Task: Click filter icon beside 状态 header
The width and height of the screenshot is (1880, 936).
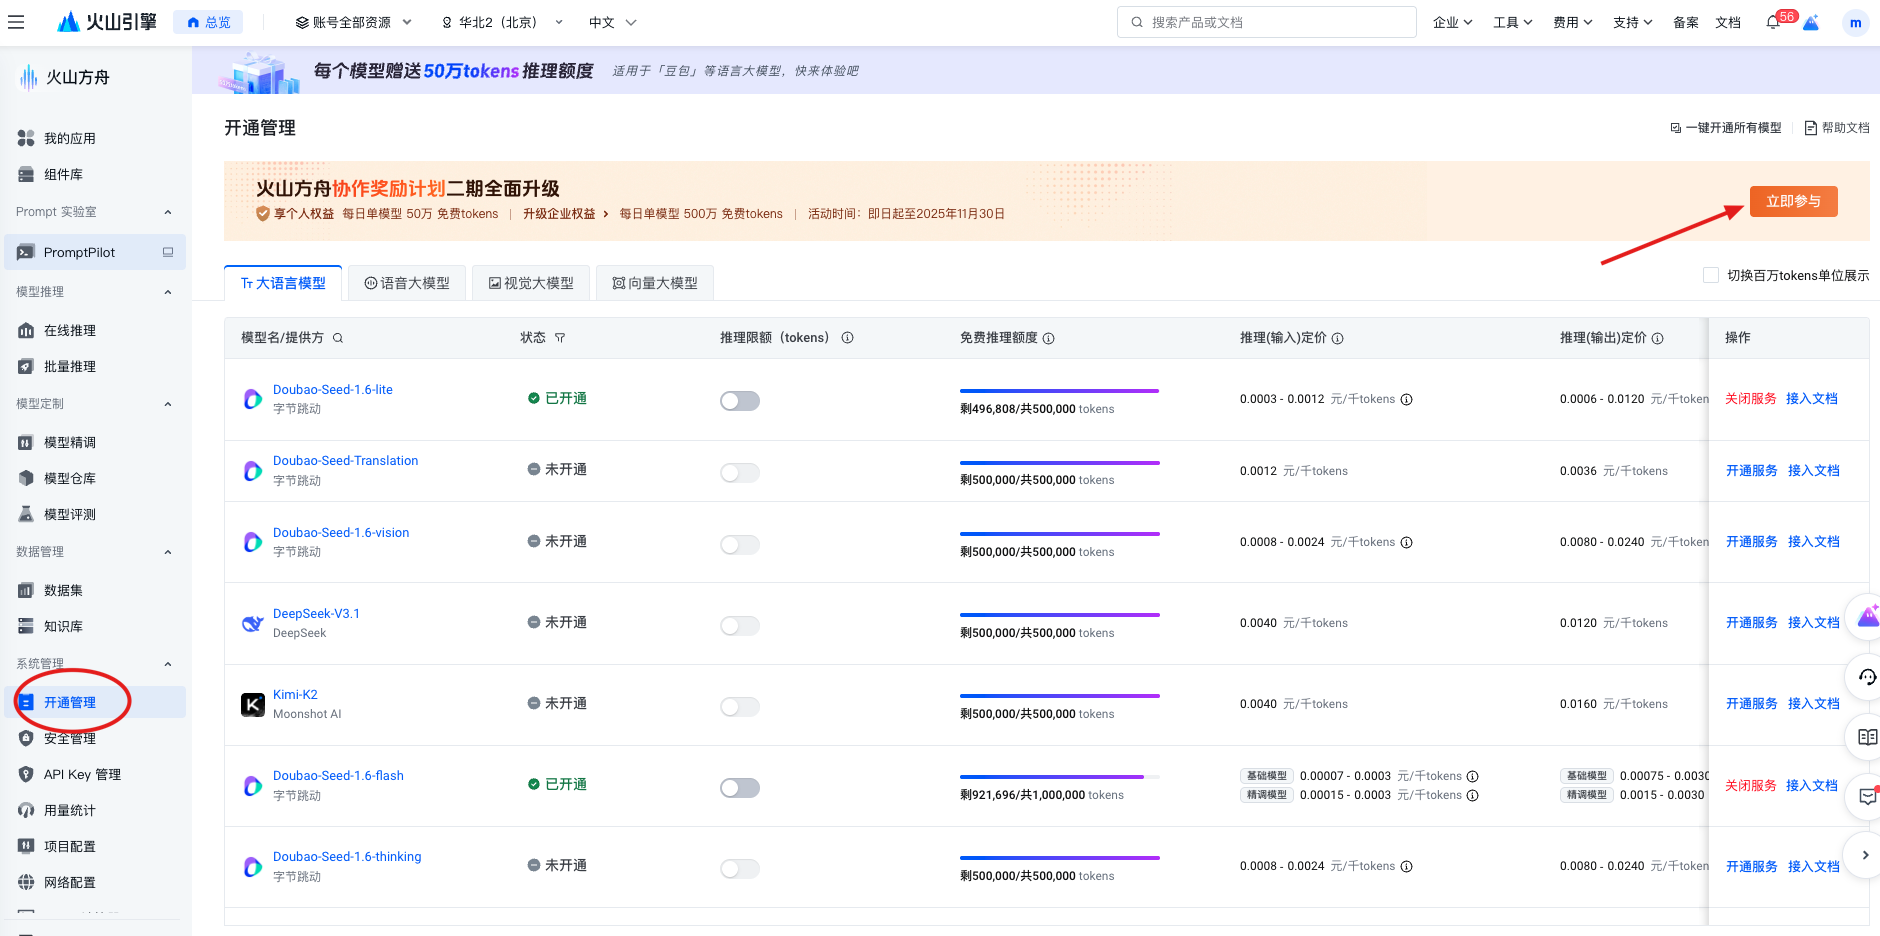Action: point(560,338)
